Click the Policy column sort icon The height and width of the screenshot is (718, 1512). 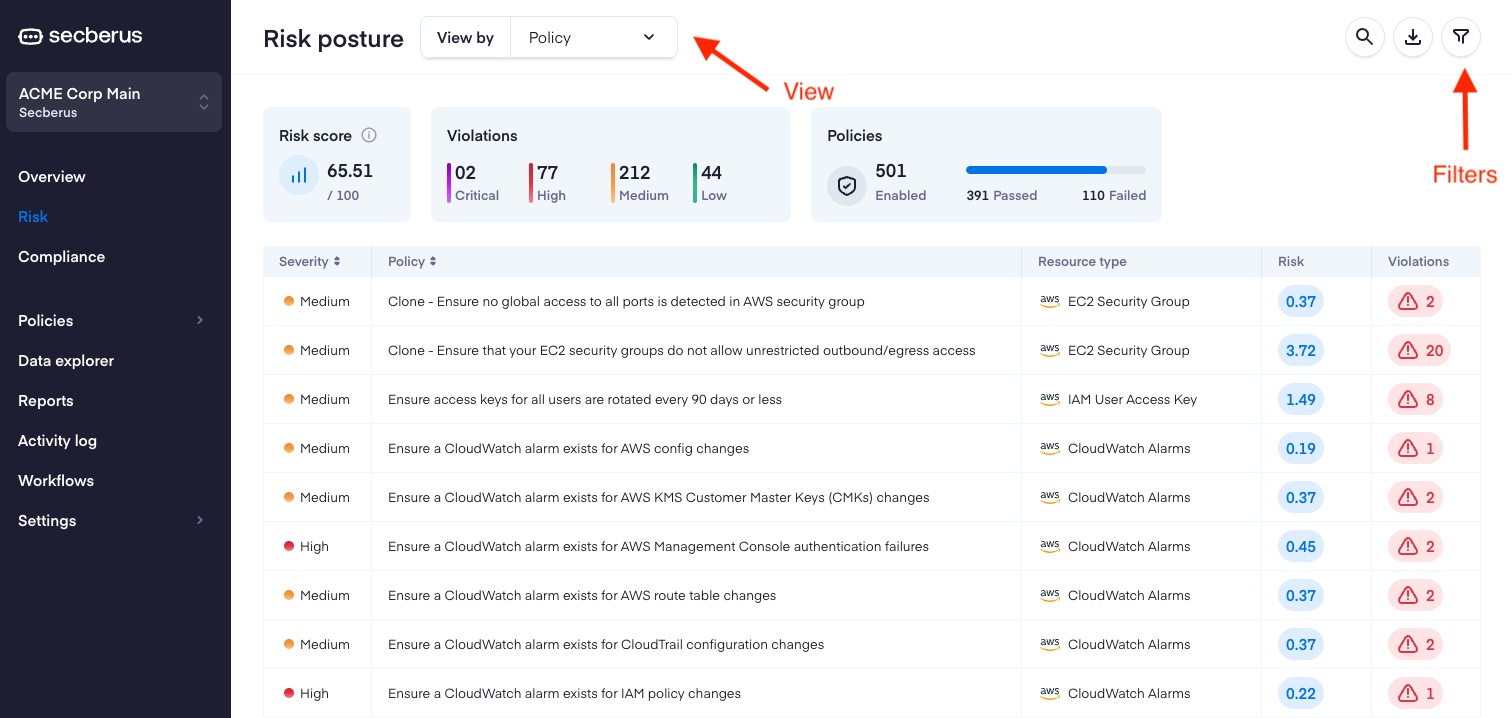[433, 261]
